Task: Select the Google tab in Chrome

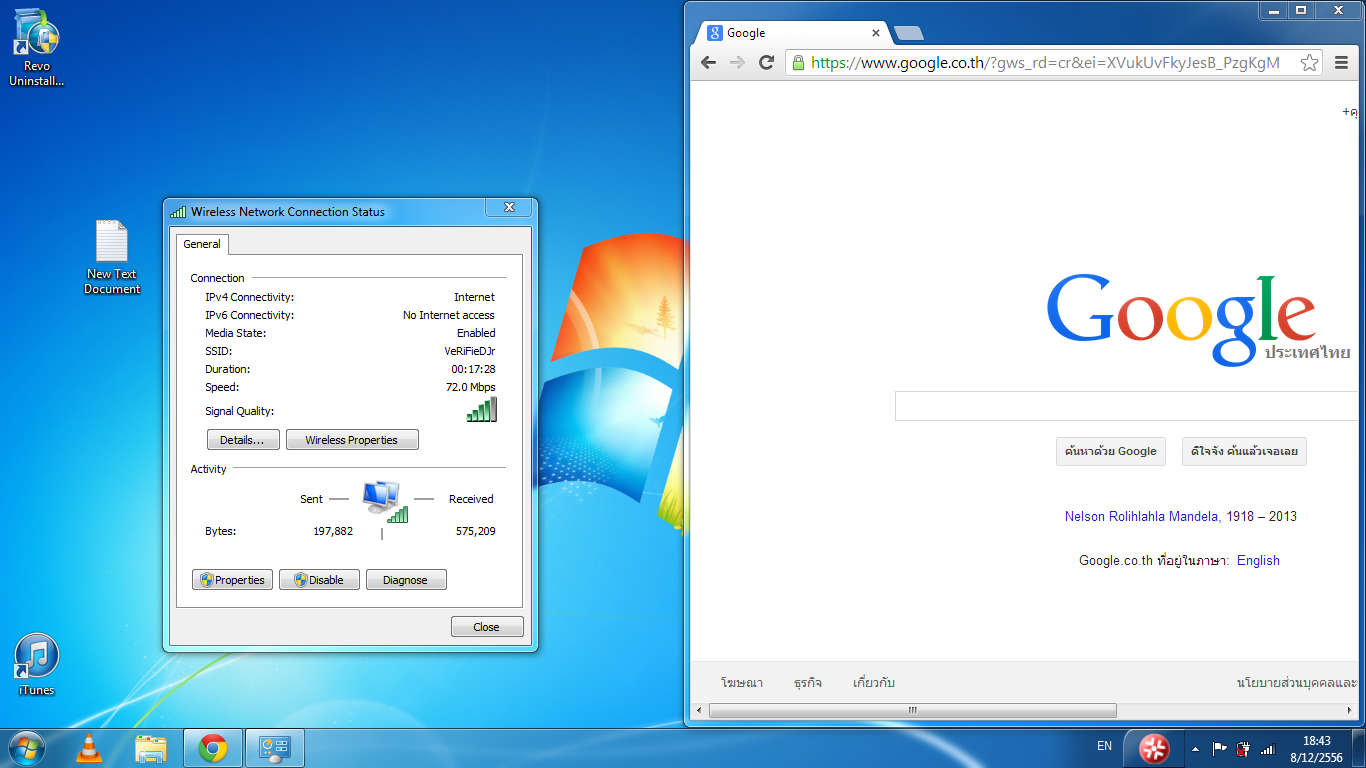Action: [790, 33]
